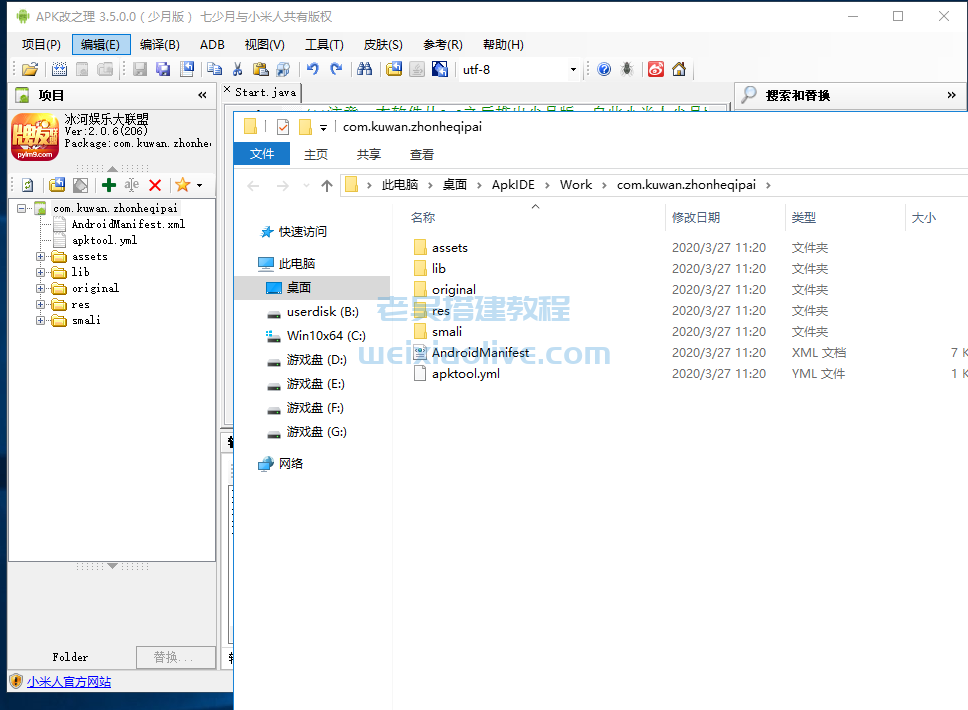Click the red X delete icon
This screenshot has width=968, height=710.
coord(155,185)
